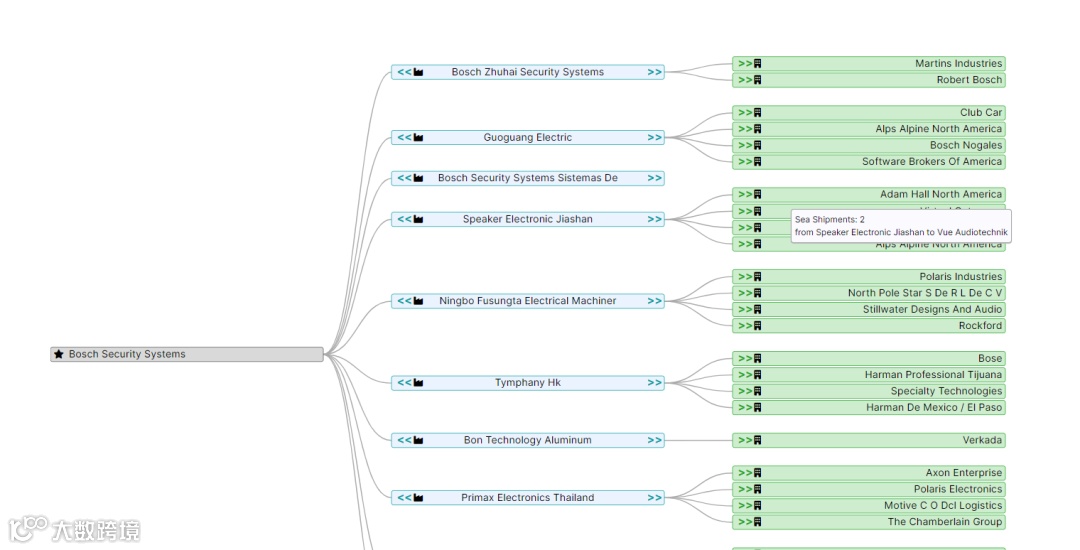Click the star icon beside Bosch Security Systems

(59, 354)
